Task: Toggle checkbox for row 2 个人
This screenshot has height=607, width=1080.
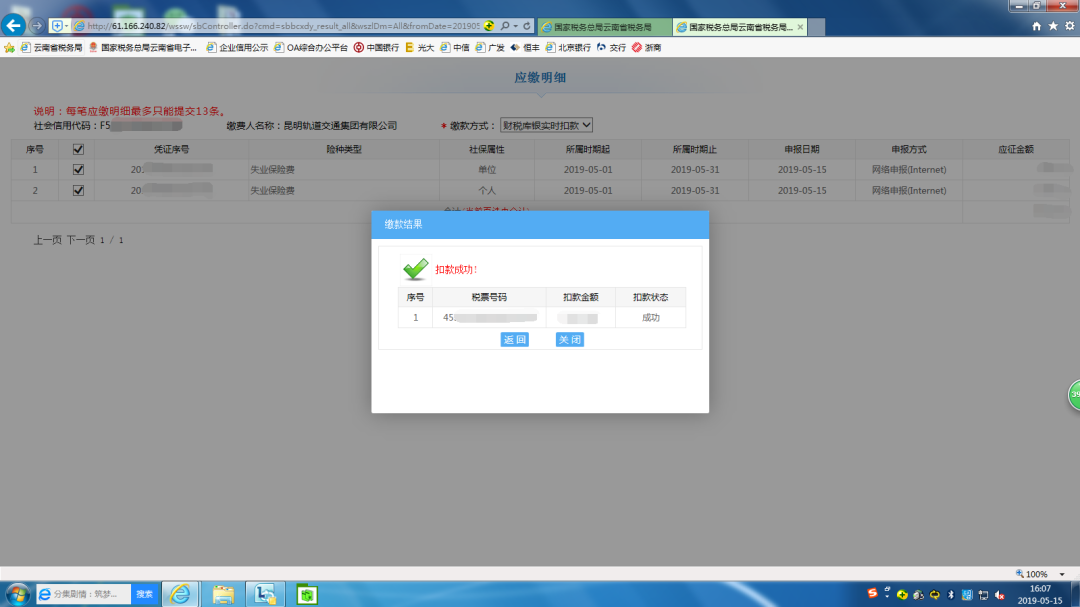Action: (x=78, y=190)
